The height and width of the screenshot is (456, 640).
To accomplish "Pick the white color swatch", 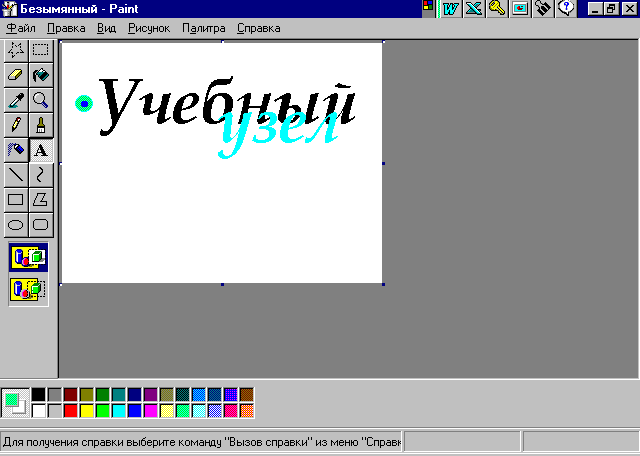I will coord(39,411).
